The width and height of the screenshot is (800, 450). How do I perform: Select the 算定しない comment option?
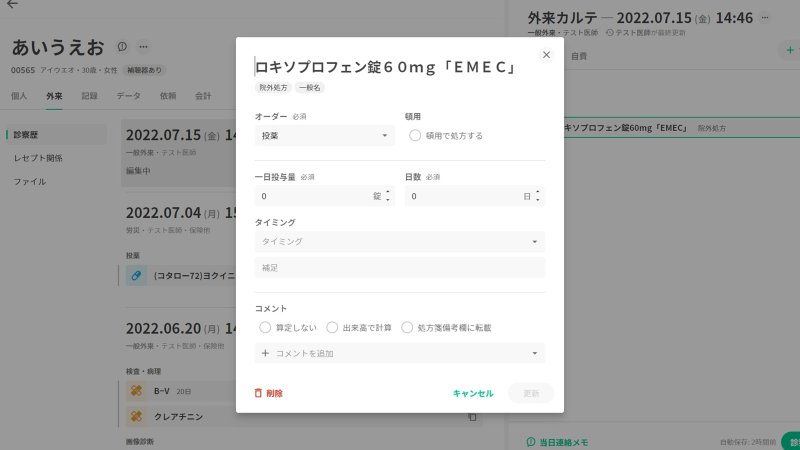point(265,327)
